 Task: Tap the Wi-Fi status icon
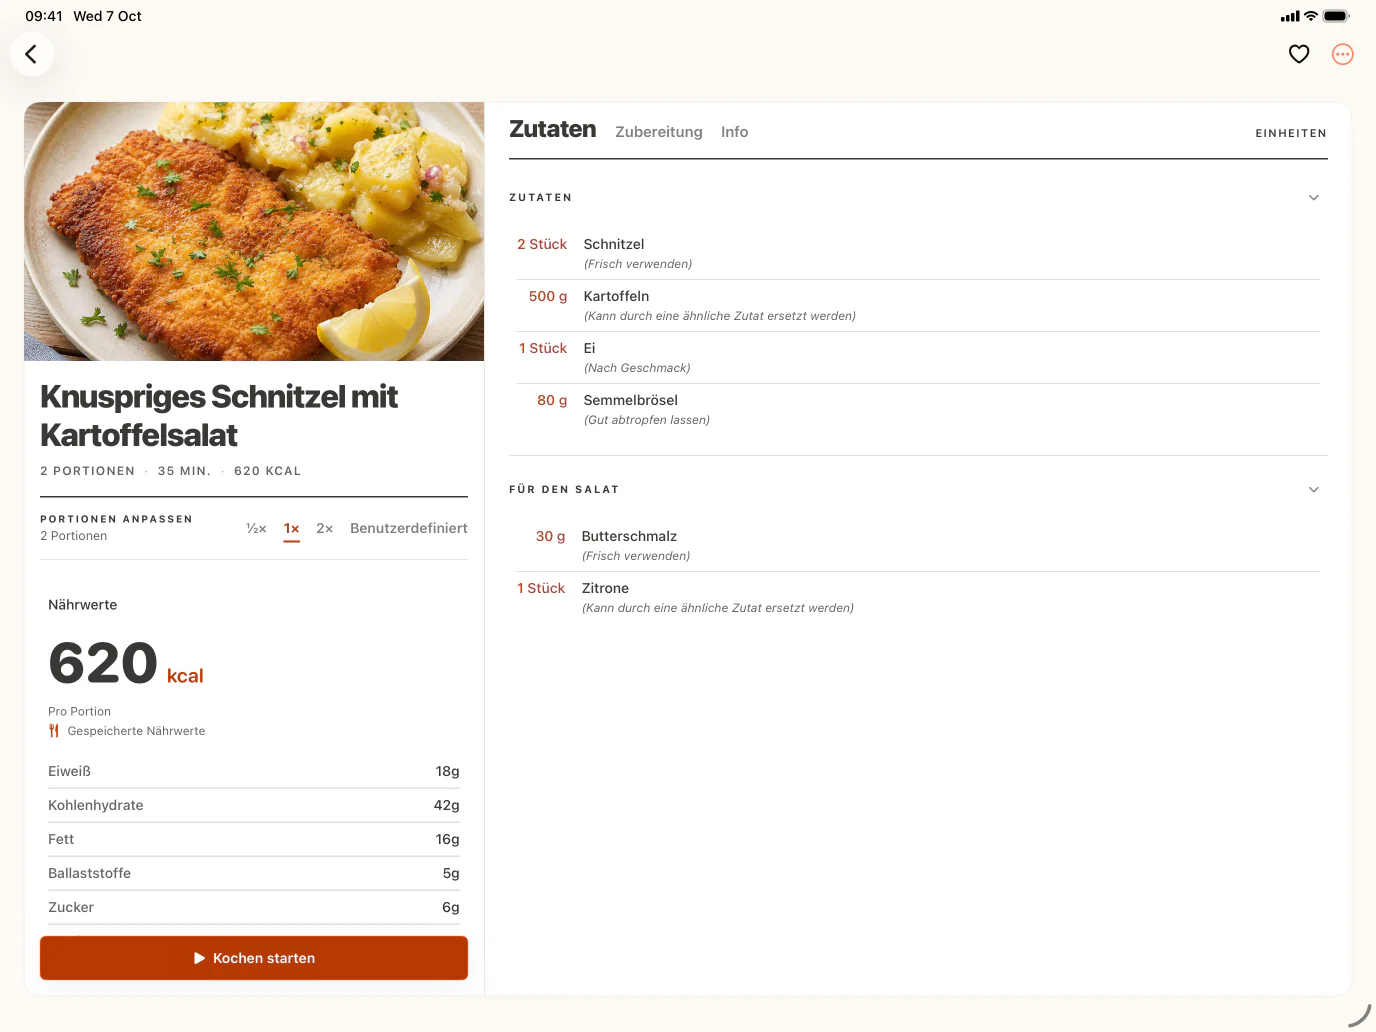click(1310, 16)
